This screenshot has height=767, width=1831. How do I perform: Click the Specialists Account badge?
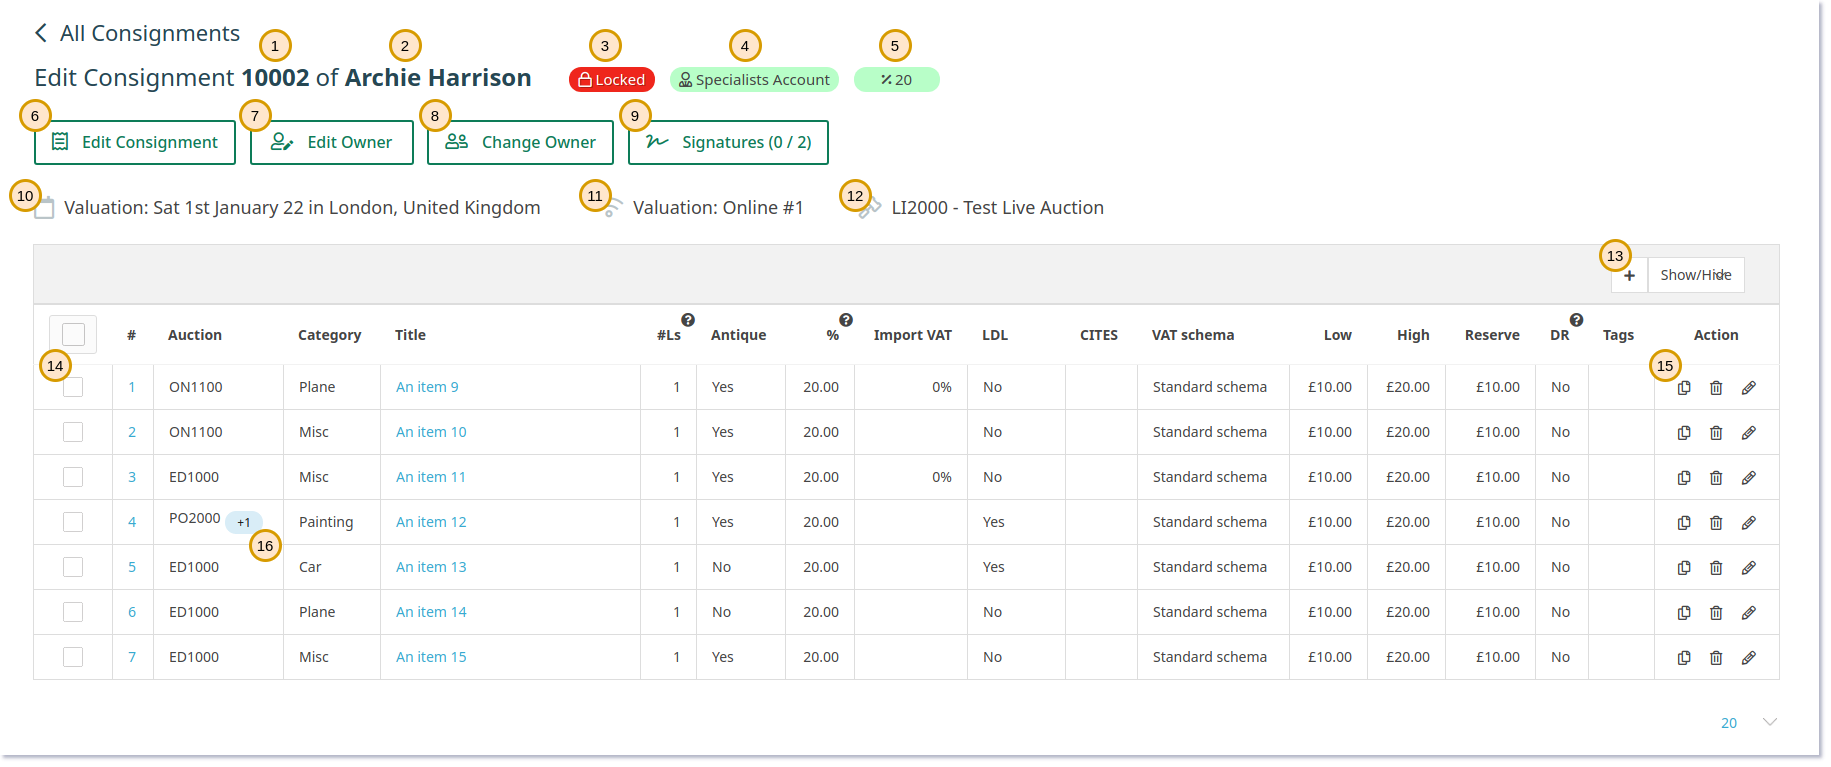754,80
